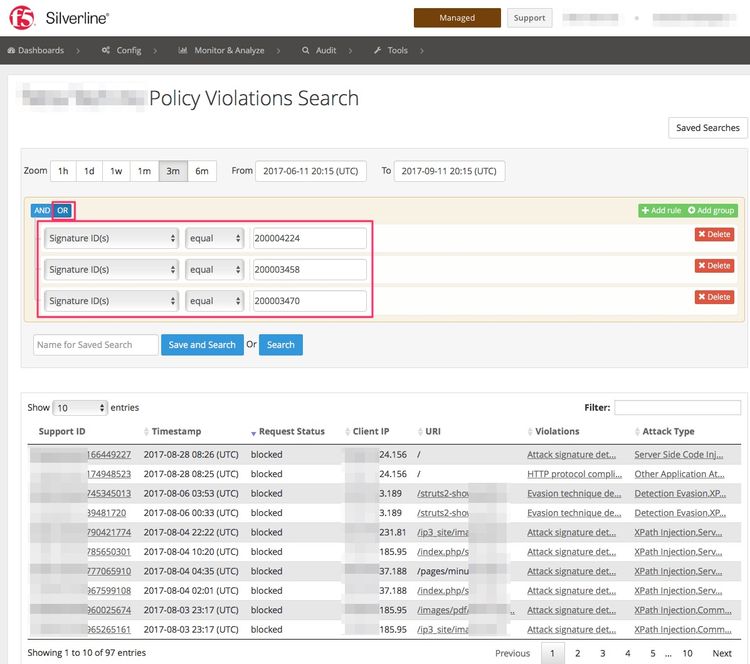
Task: Click the To date field
Action: point(449,171)
